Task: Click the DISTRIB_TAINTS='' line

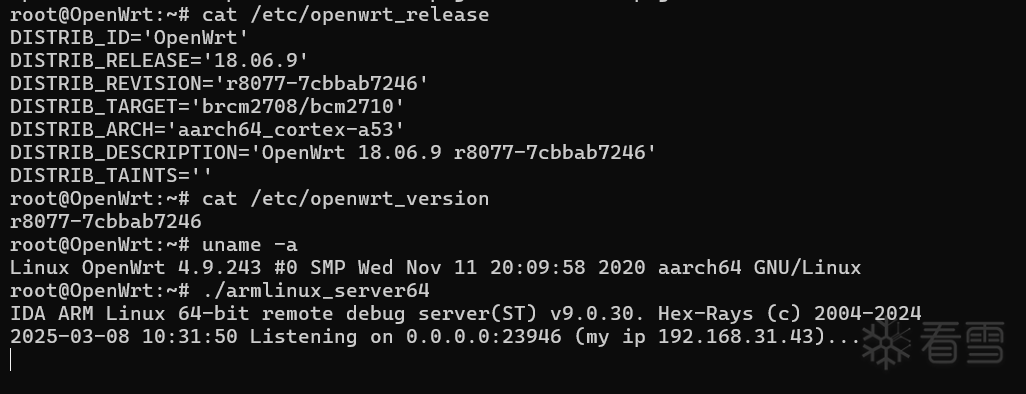Action: point(111,175)
